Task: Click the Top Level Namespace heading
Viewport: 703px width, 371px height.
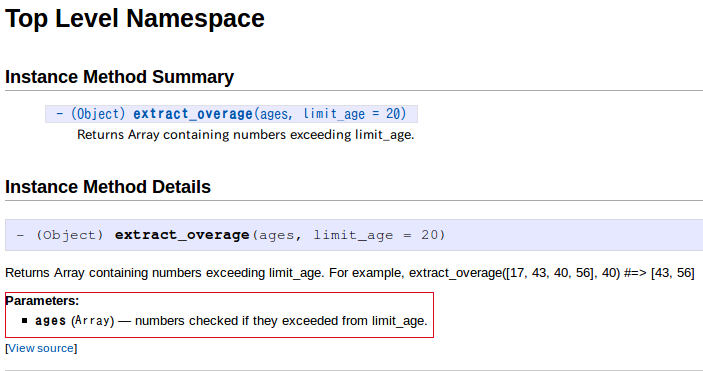Action: (x=135, y=19)
